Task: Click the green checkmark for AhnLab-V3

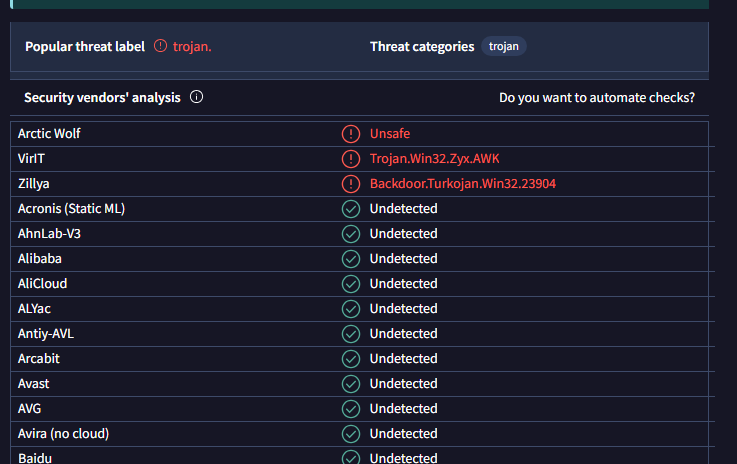Action: tap(351, 234)
